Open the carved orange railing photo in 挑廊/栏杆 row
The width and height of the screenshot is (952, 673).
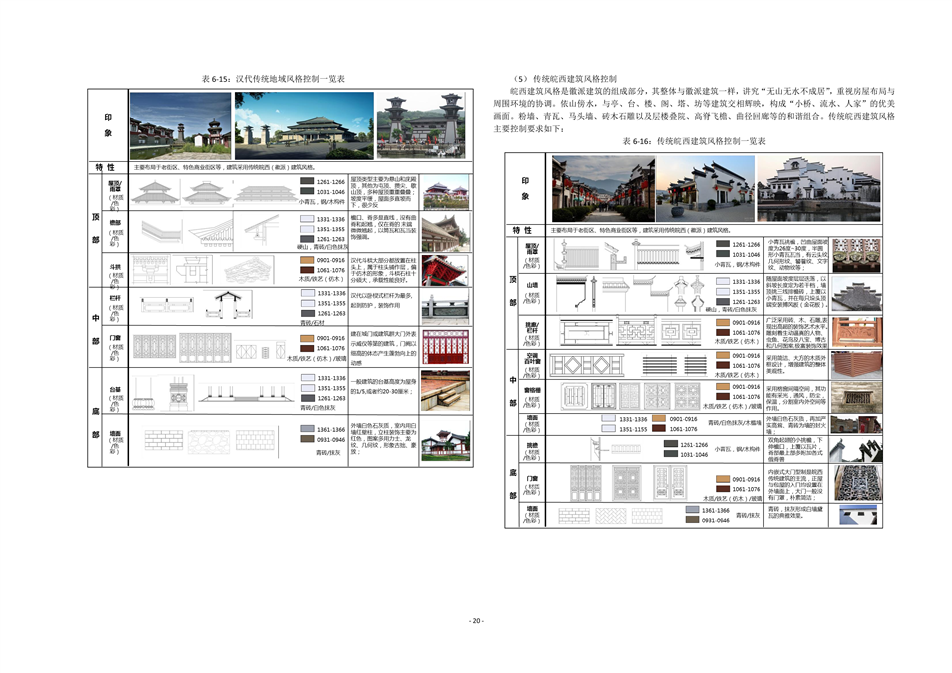click(x=856, y=332)
